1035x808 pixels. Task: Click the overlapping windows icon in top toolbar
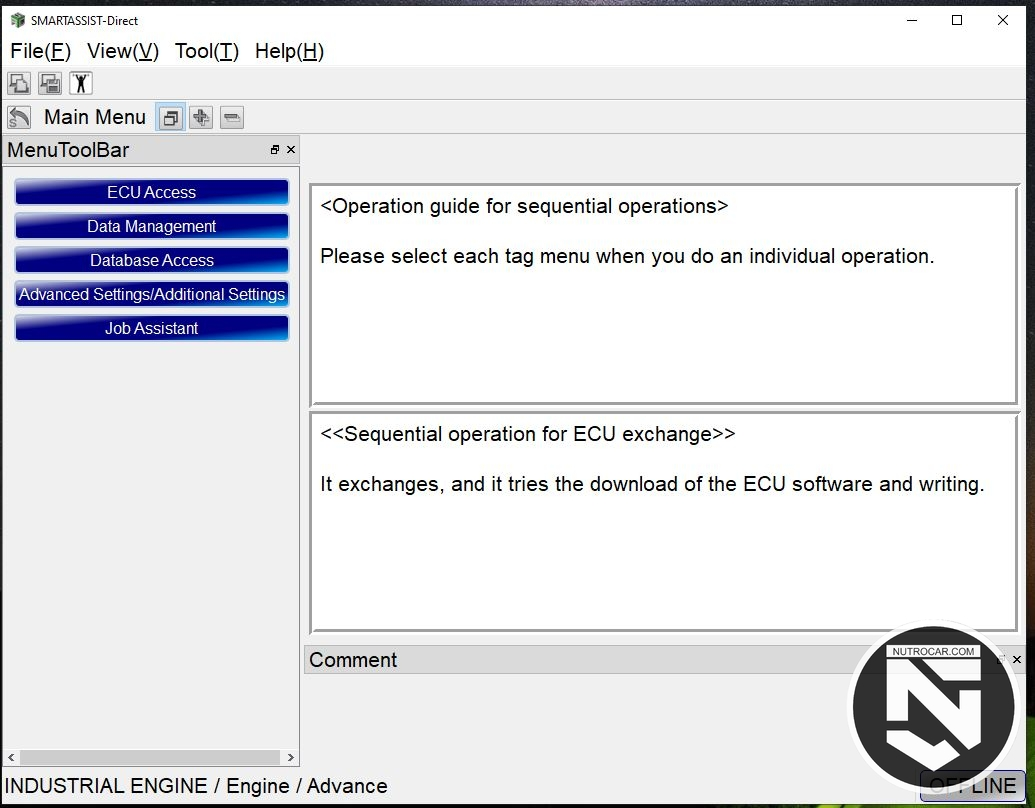pos(19,83)
